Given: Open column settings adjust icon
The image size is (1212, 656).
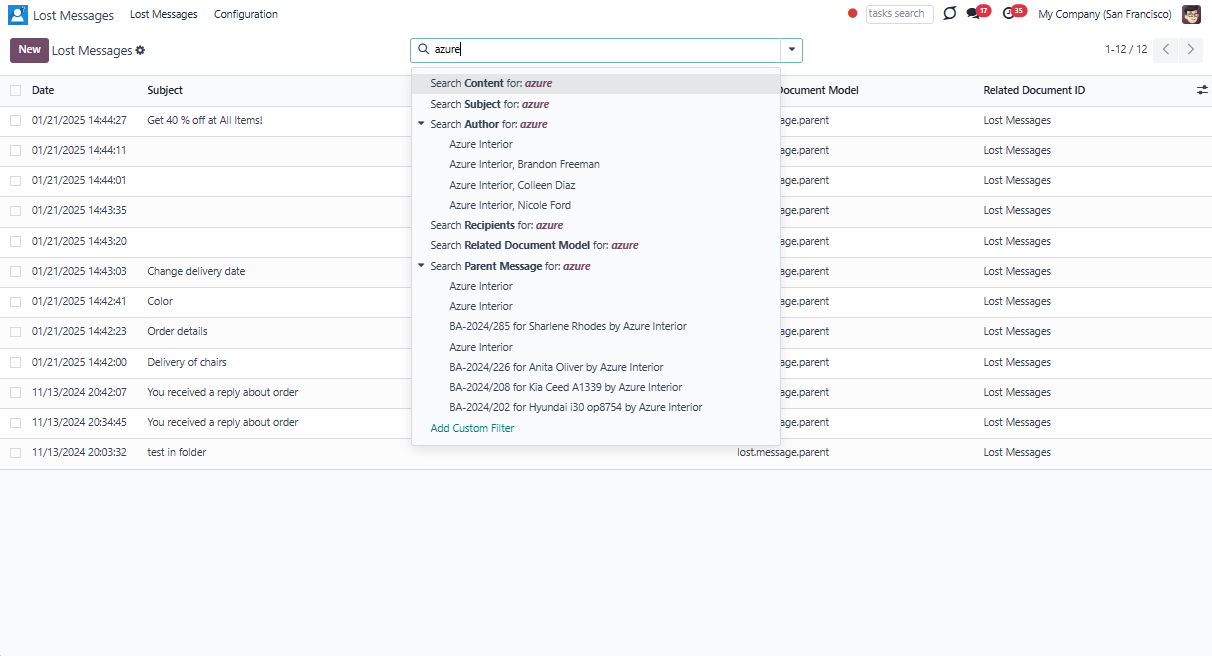Looking at the screenshot, I should tap(1202, 90).
